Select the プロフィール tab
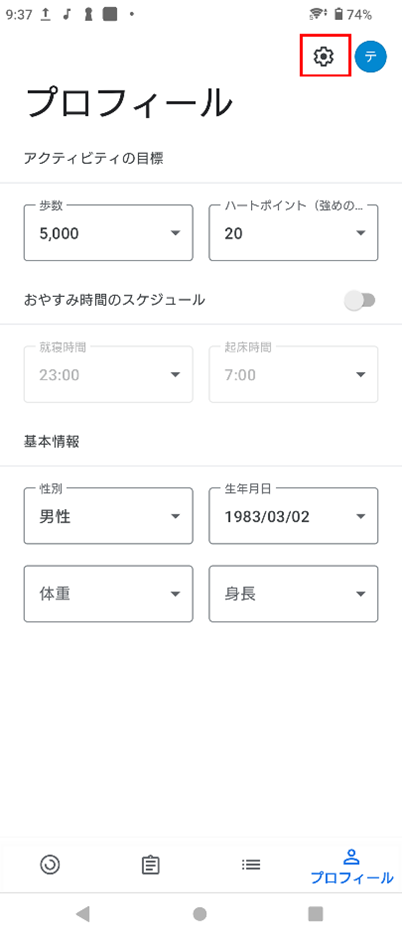Viewport: 402px width, 939px height. 352,867
